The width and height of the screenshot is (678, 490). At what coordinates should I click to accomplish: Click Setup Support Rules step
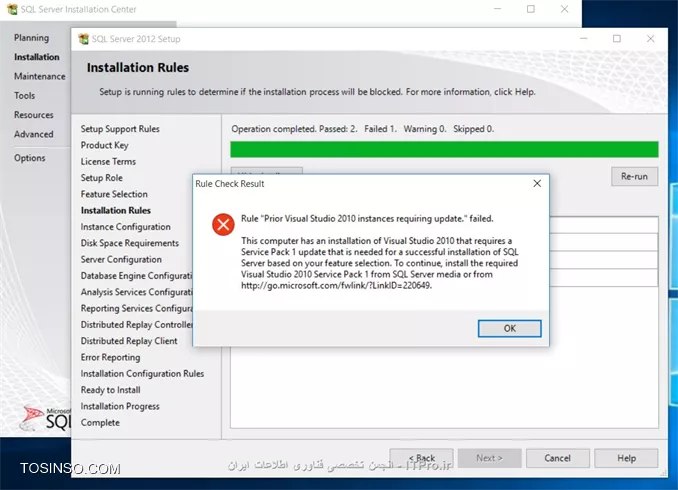point(120,129)
